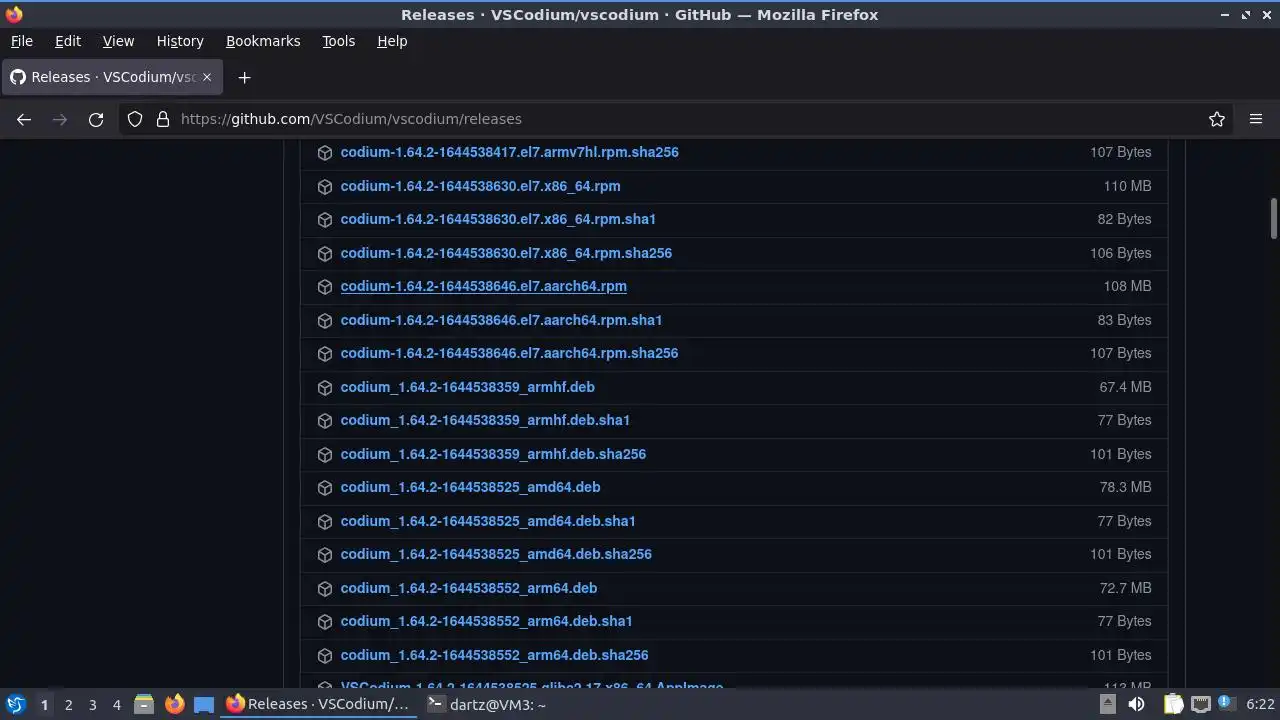Open codium-1.64.2-1644538646.el7.aarch64.rpm.sha256 link
Viewport: 1280px width, 720px height.
[509, 353]
